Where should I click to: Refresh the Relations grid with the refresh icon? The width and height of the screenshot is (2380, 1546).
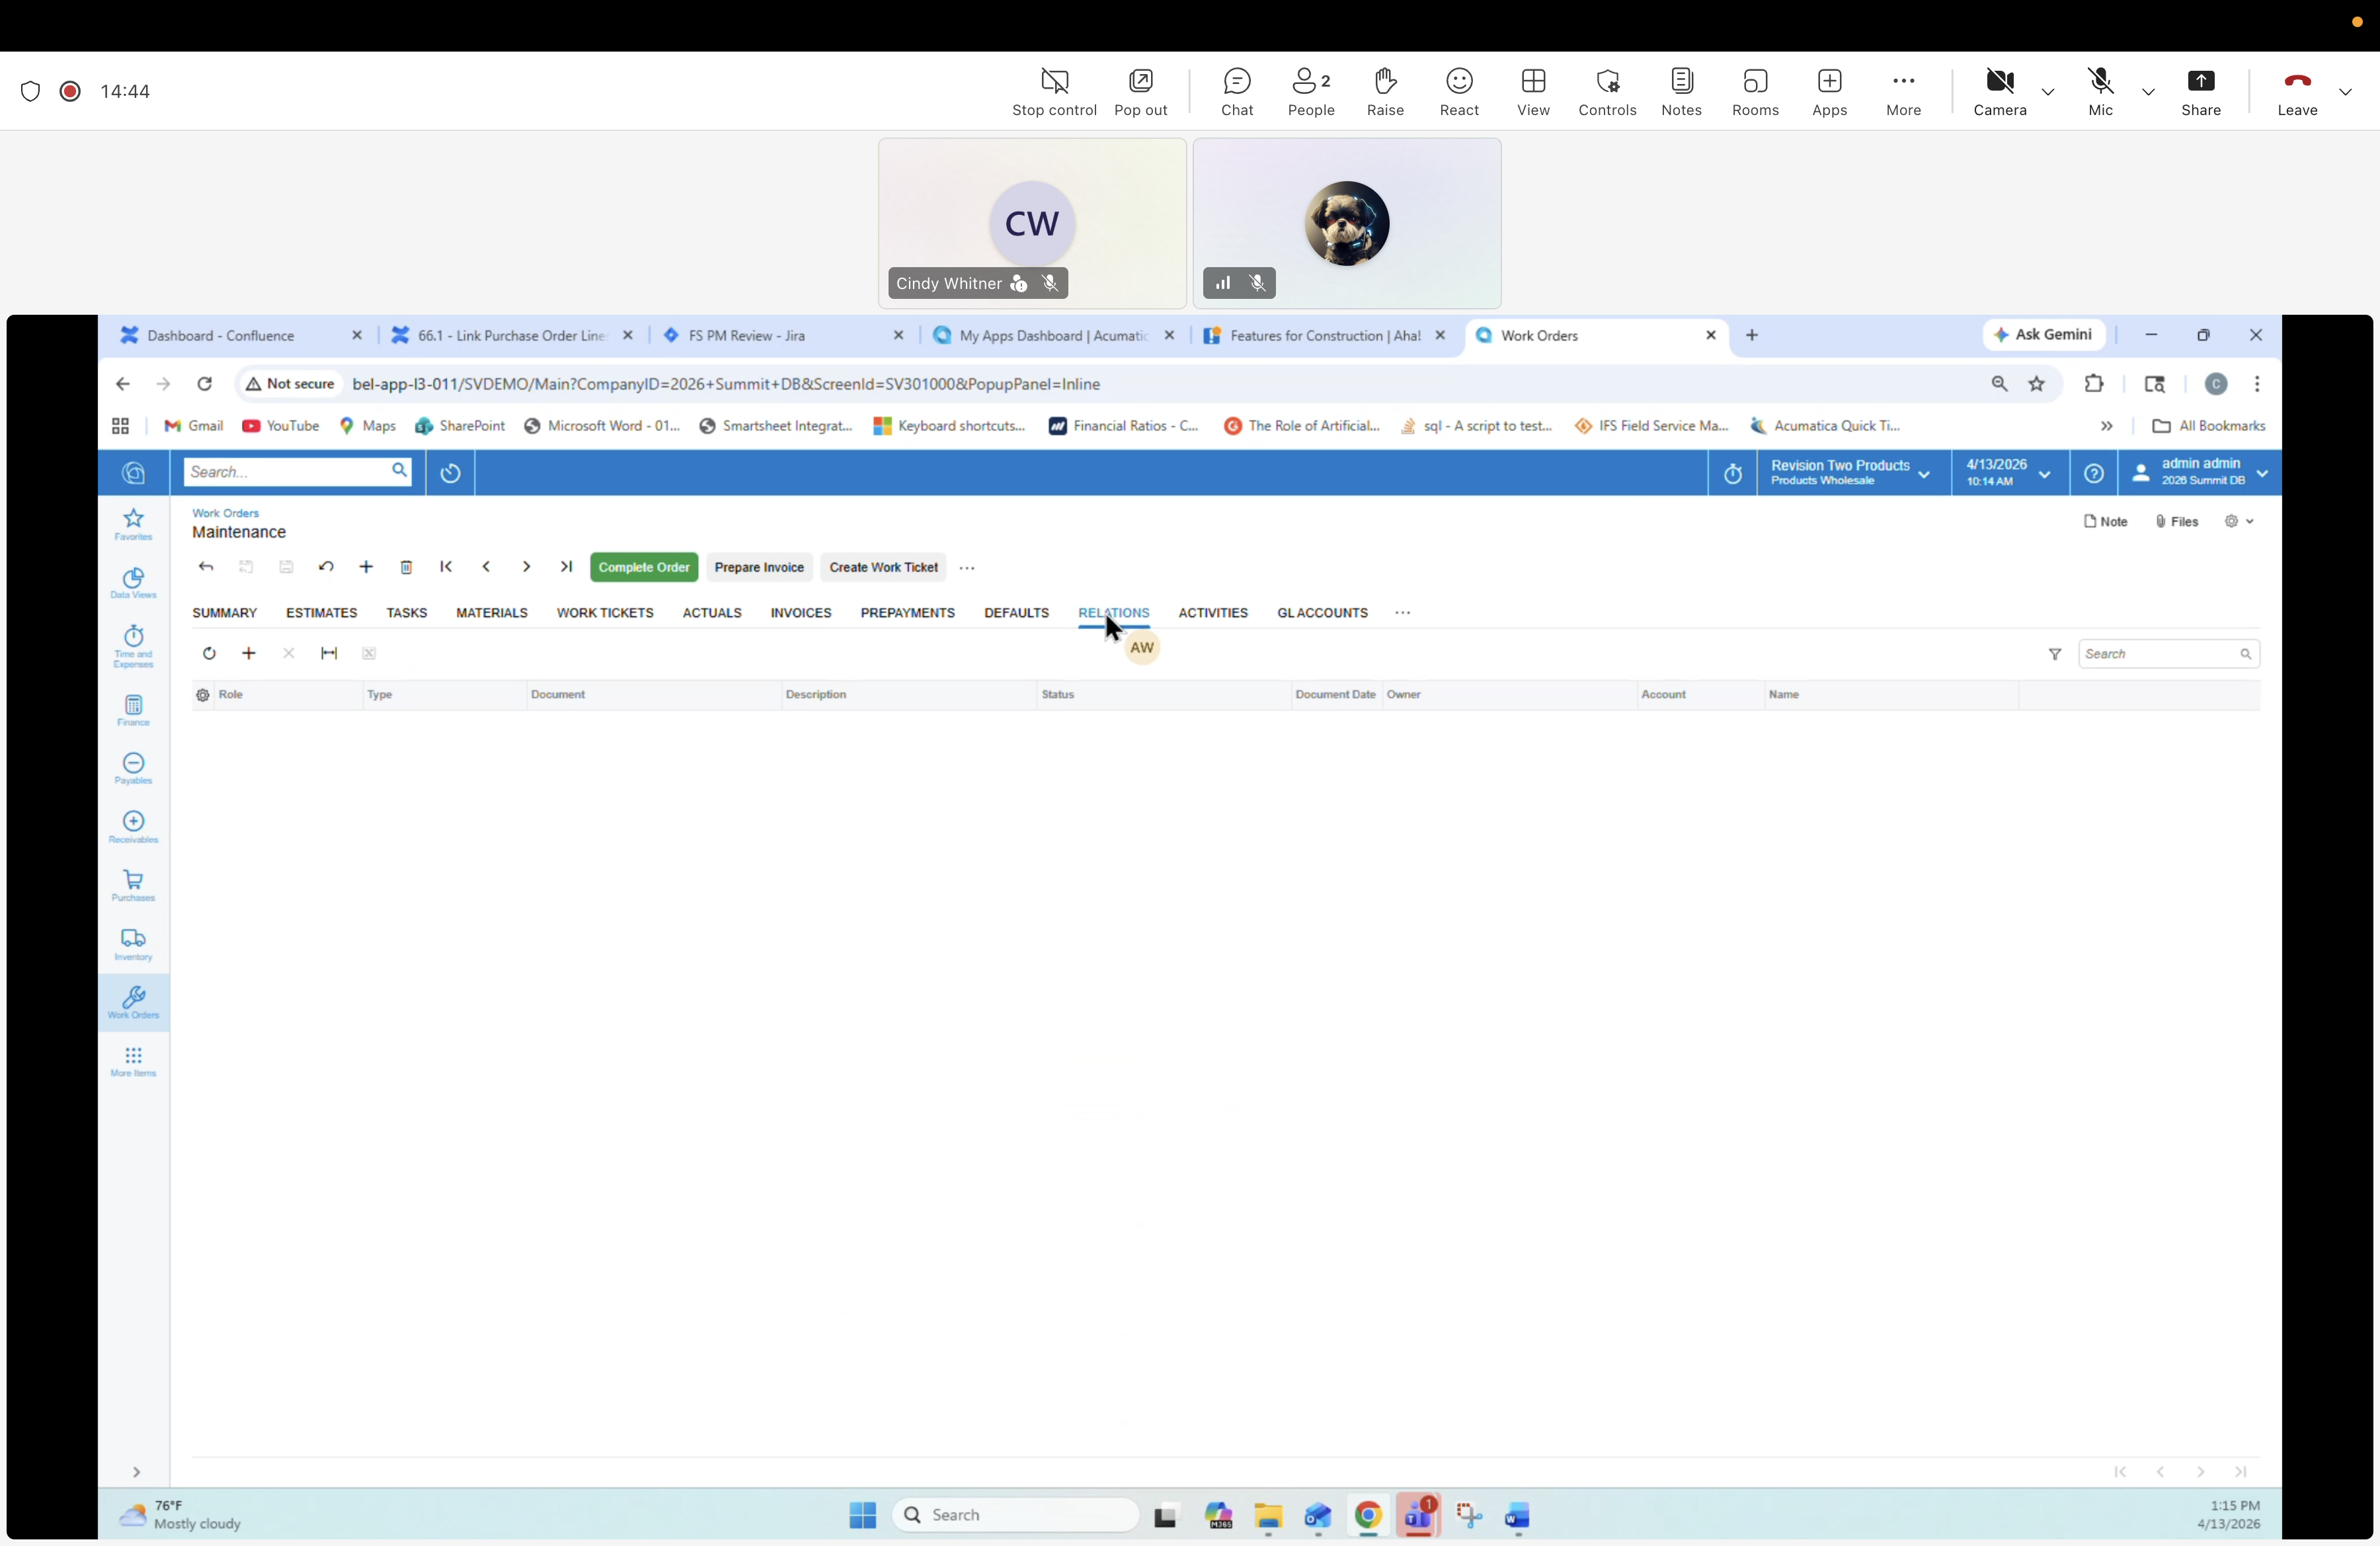209,653
